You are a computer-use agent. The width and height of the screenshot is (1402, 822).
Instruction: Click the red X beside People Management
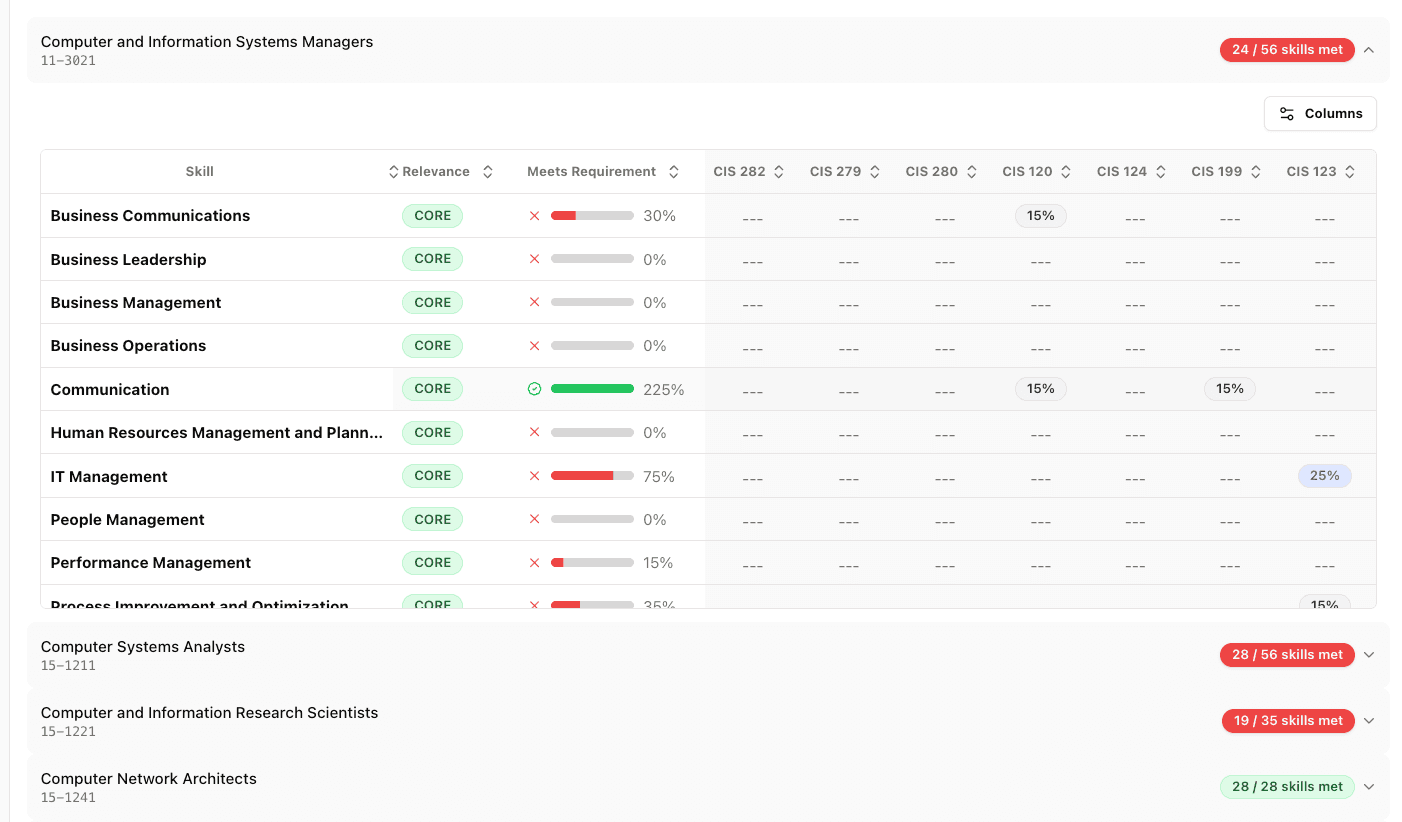534,519
